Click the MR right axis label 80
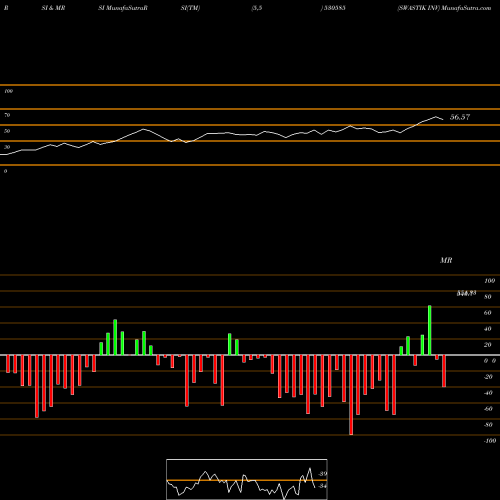This screenshot has width=500, height=500. pyautogui.click(x=488, y=297)
